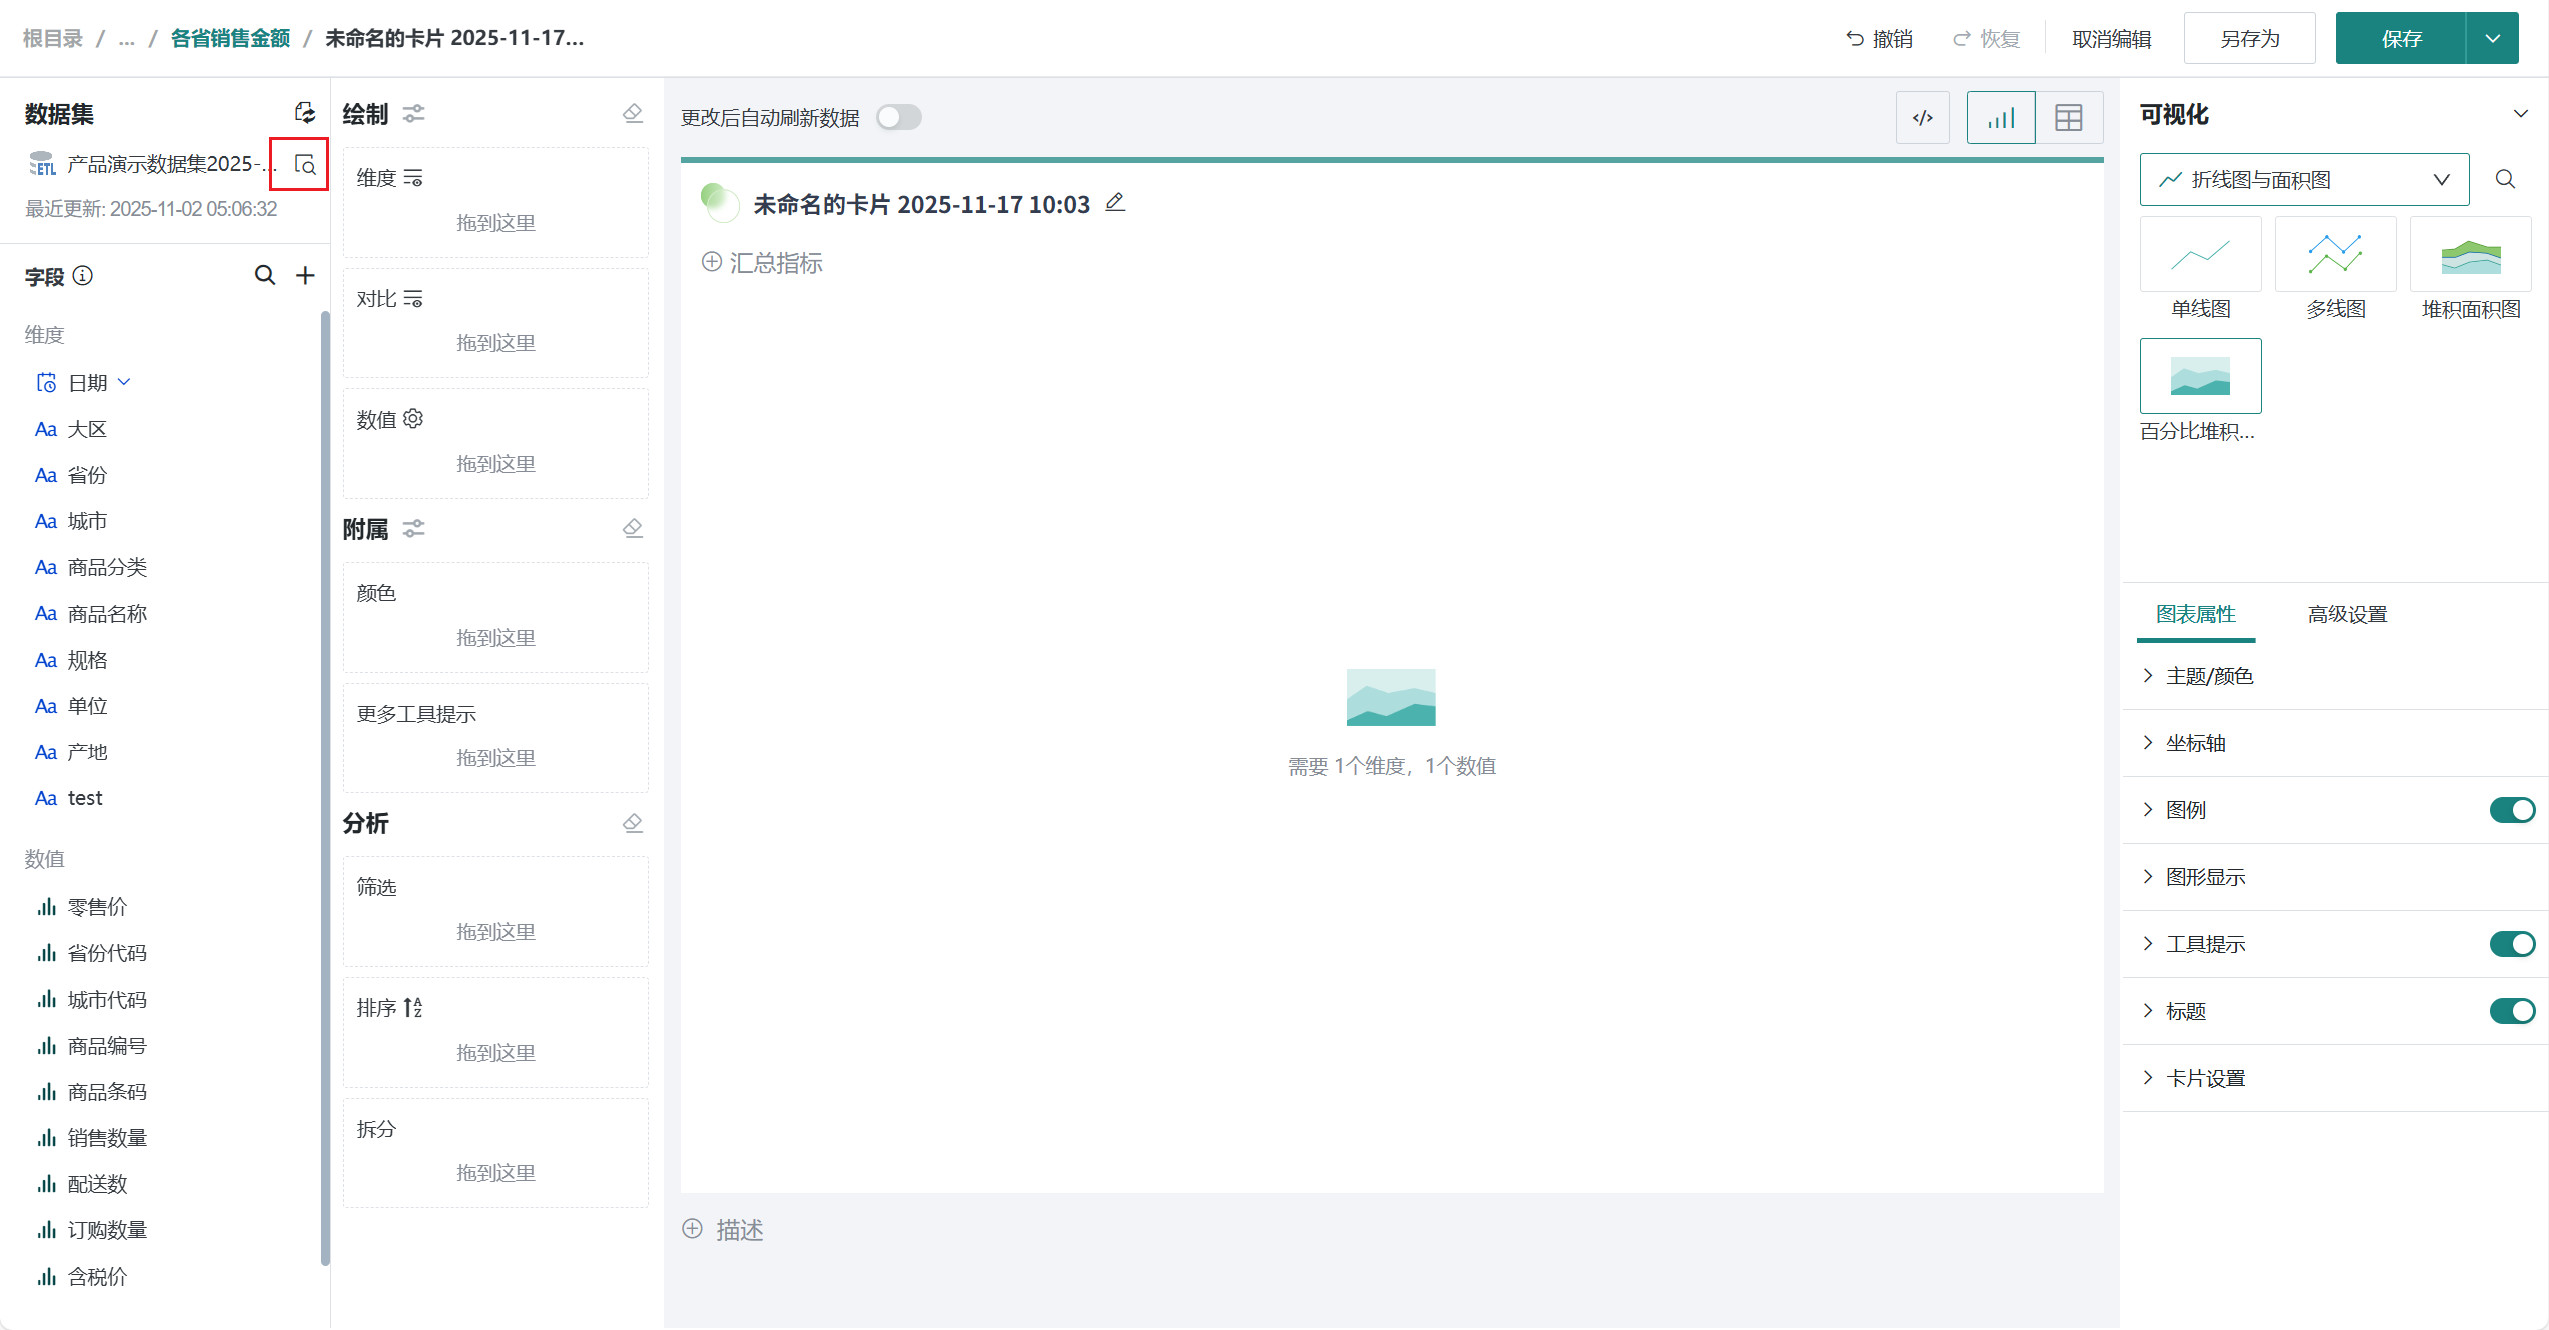The image size is (2549, 1330).
Task: Disable the 图例 toggle
Action: tap(2511, 810)
